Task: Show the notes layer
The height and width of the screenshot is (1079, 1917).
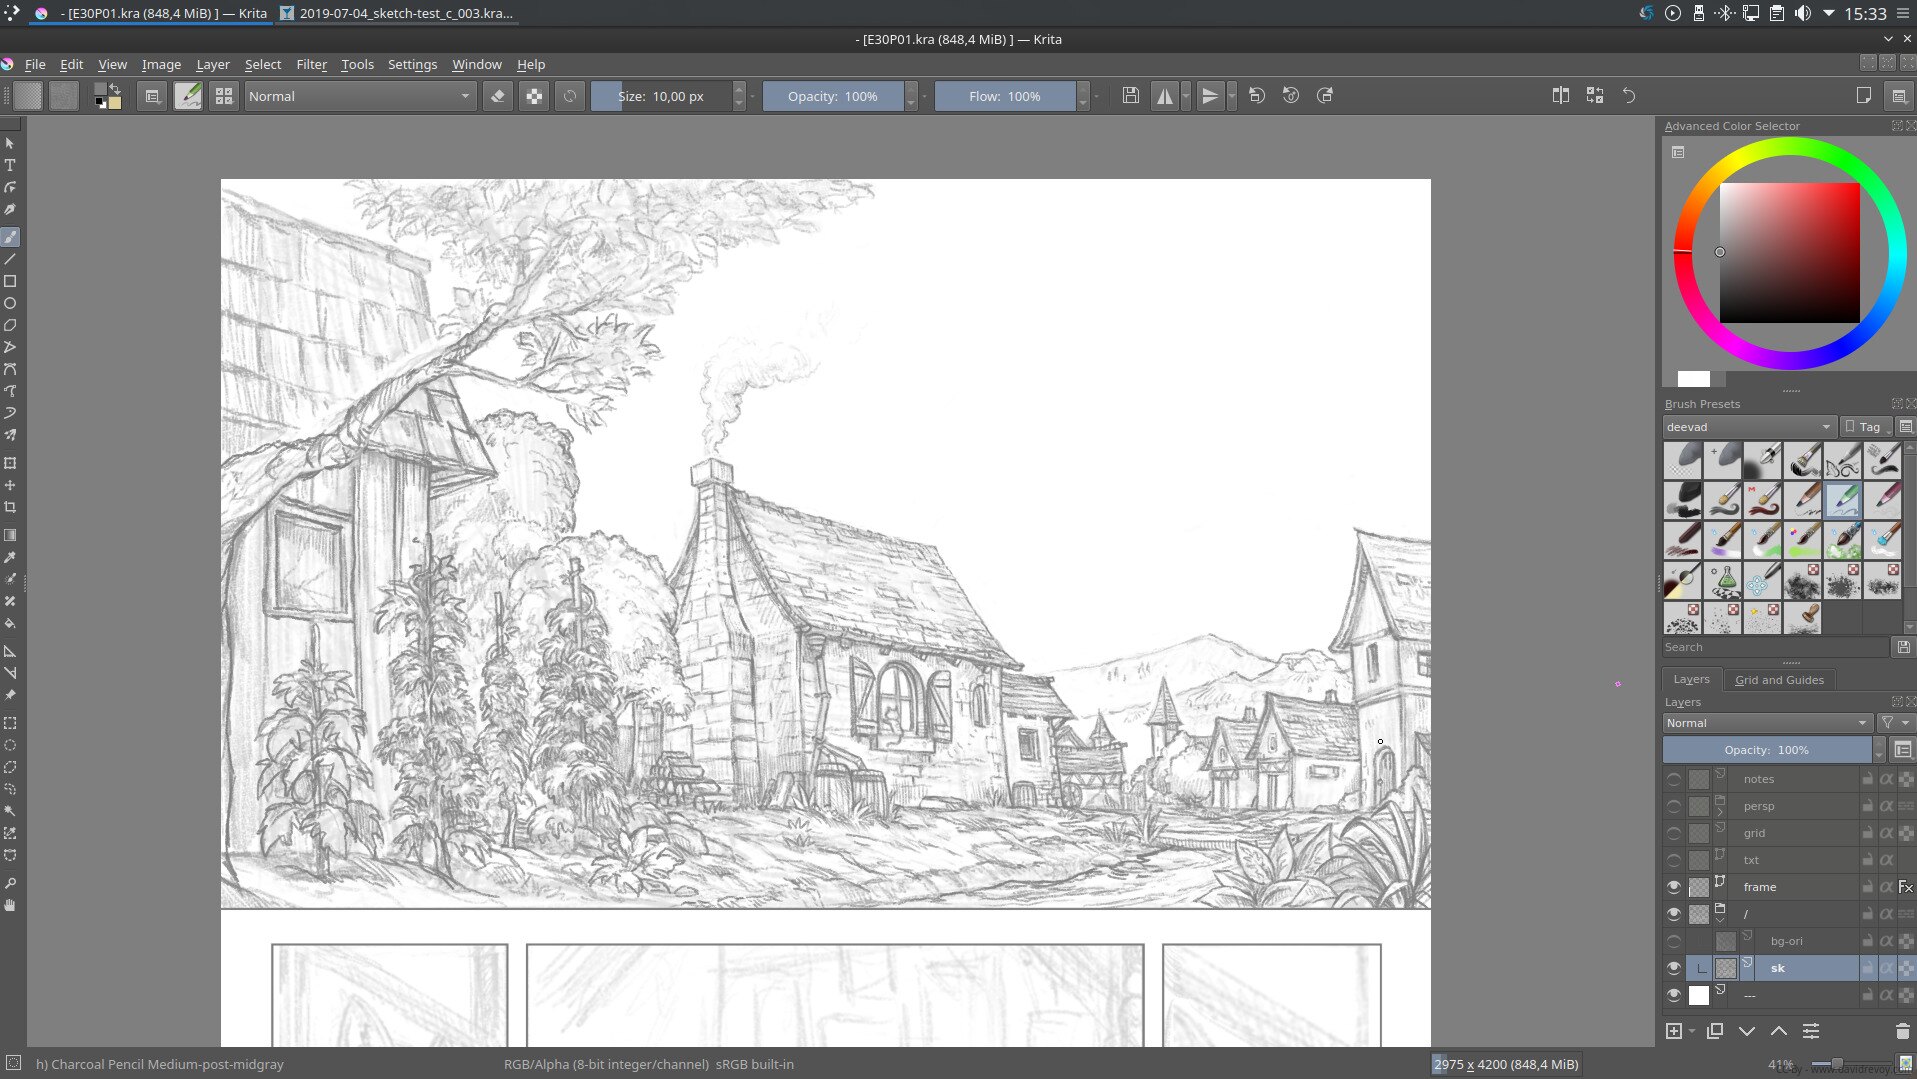Action: [x=1673, y=779]
